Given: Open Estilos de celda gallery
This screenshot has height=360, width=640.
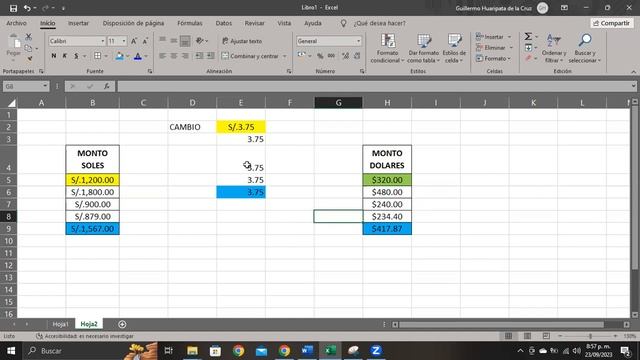Looking at the screenshot, I should [454, 49].
